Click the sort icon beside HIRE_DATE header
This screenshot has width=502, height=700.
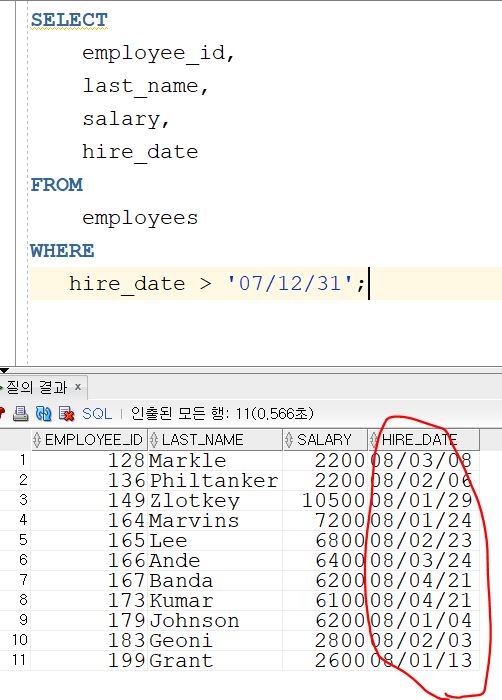point(374,440)
